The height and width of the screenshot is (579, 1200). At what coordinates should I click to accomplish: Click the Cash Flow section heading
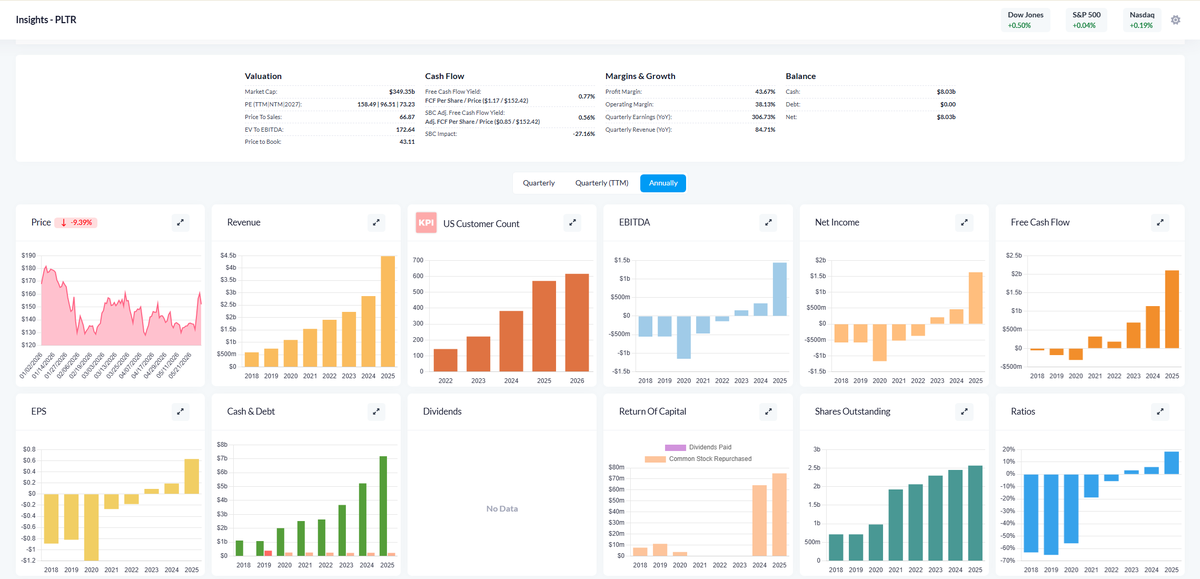coord(444,76)
